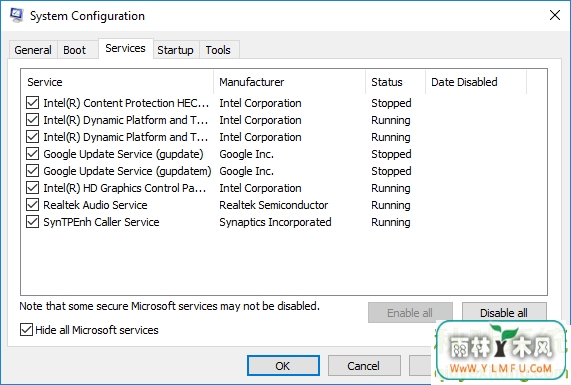The width and height of the screenshot is (571, 385).
Task: Go to the Startup tab
Action: point(176,50)
